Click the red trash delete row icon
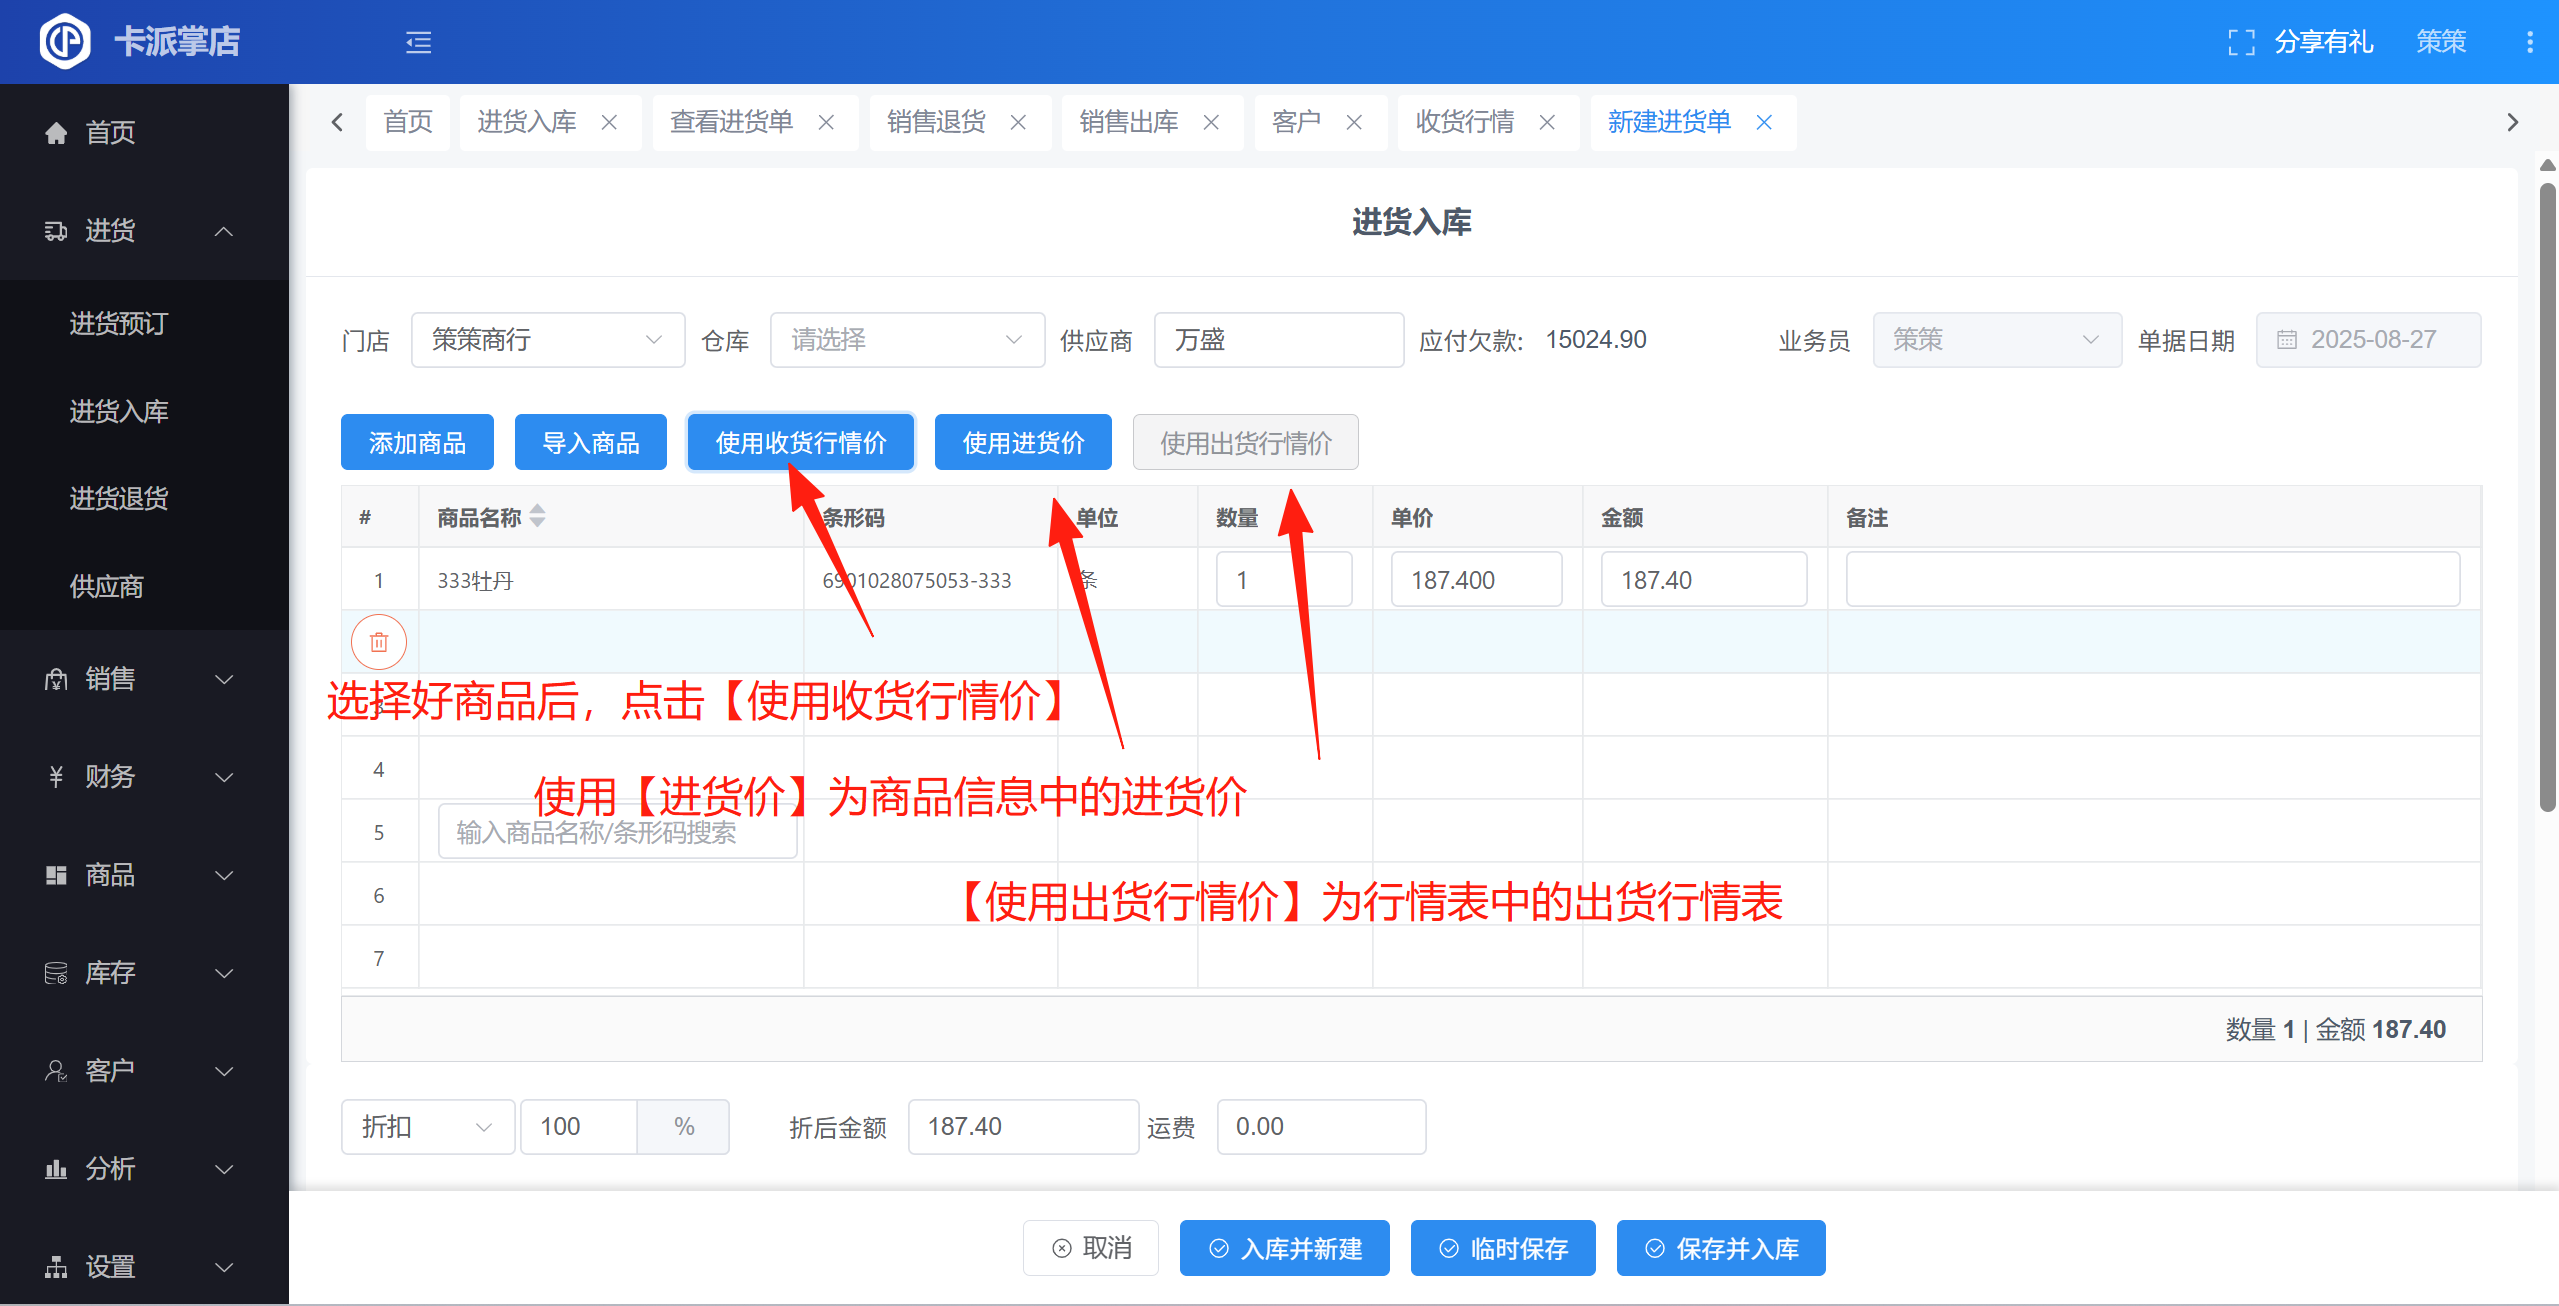 pos(379,642)
